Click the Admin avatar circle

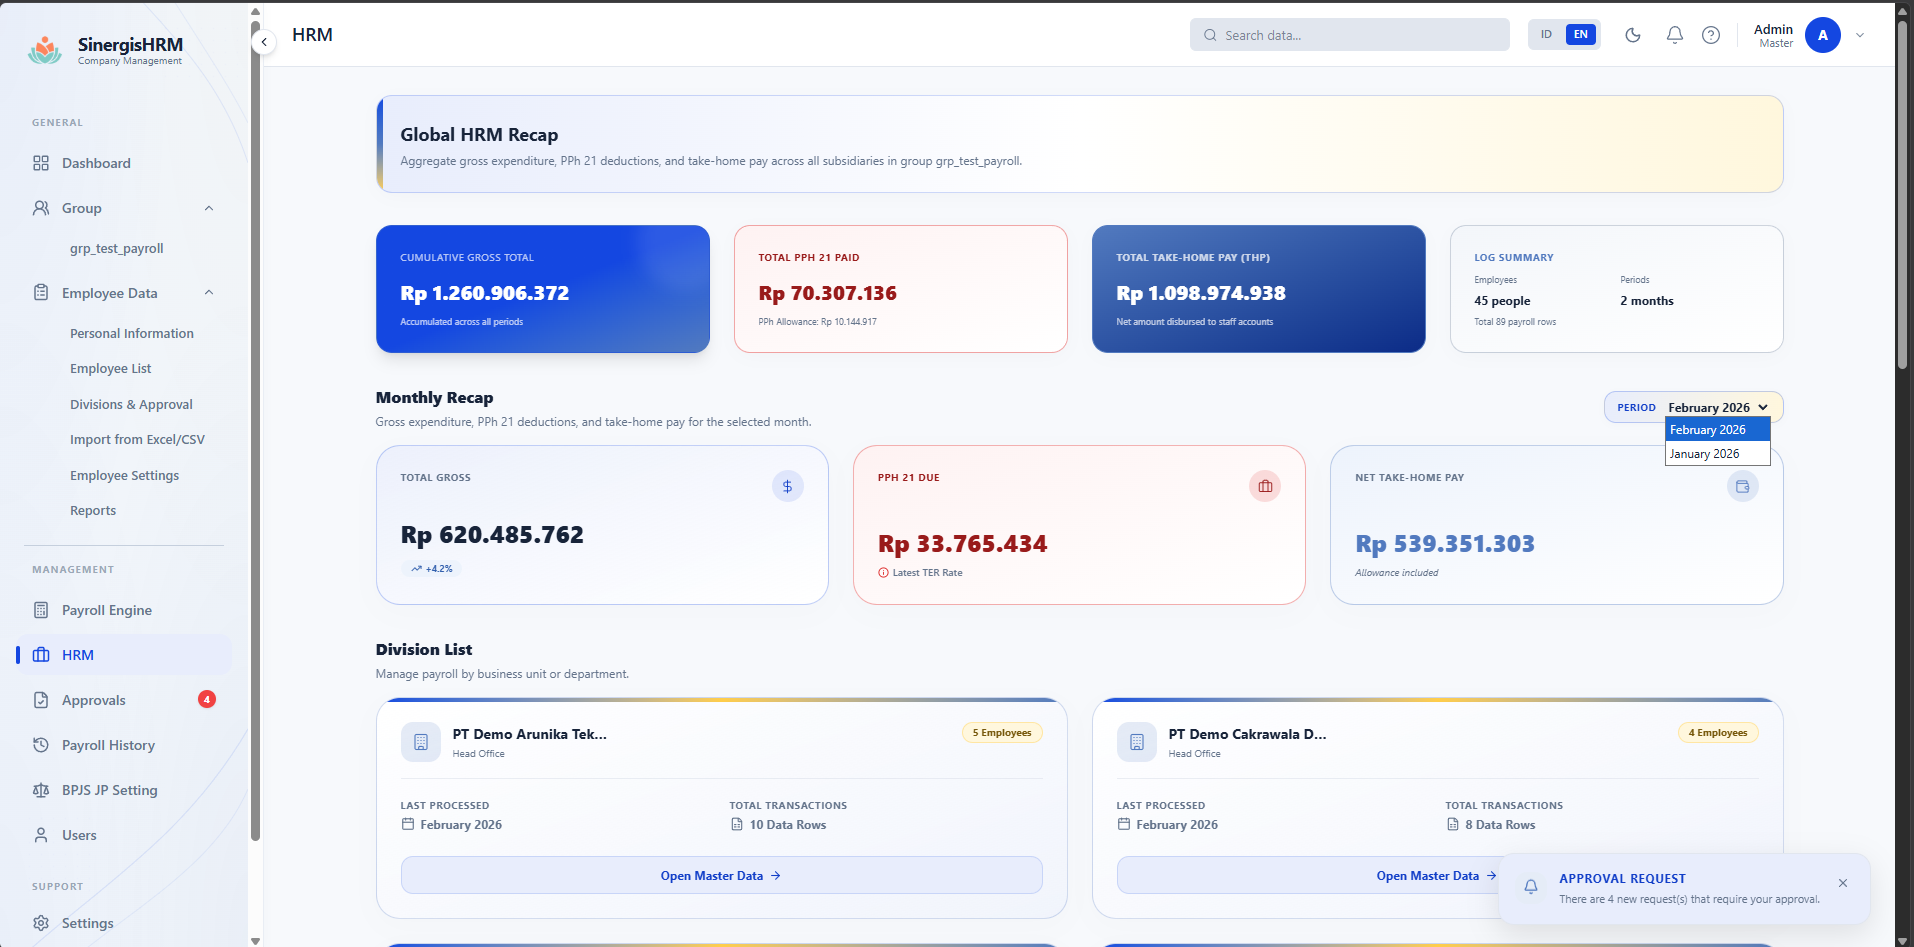pyautogui.click(x=1823, y=35)
